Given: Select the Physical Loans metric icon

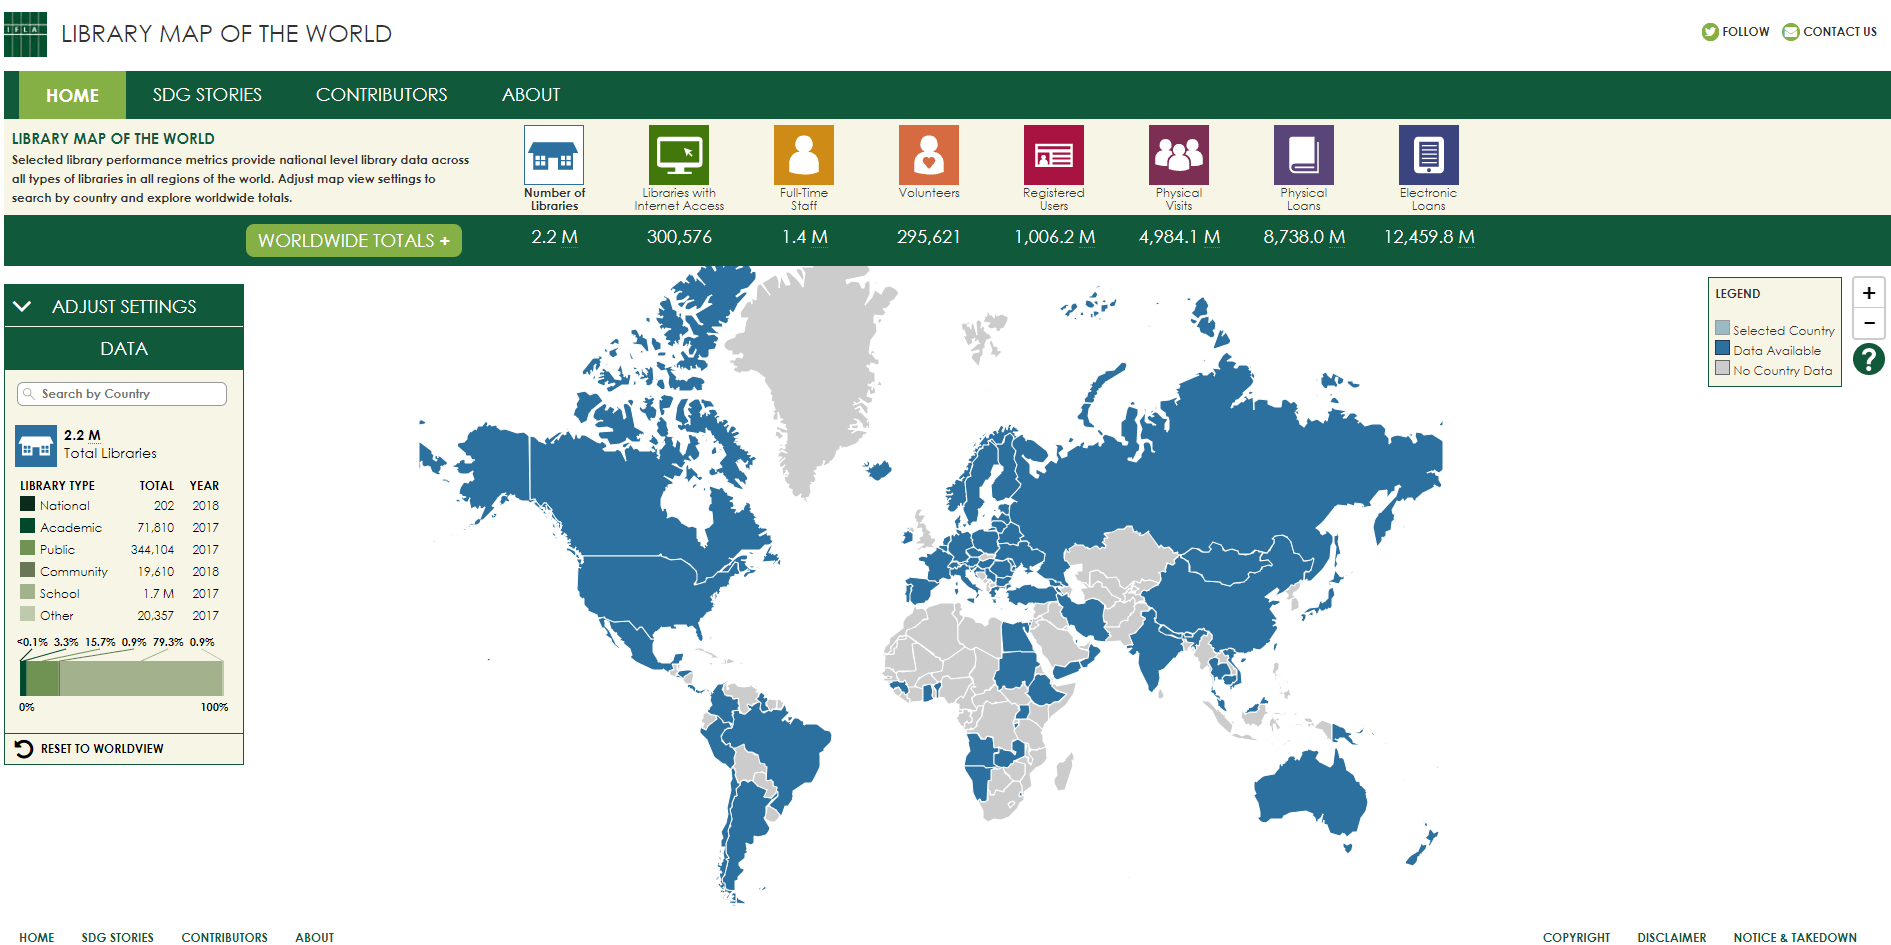Looking at the screenshot, I should 1304,155.
